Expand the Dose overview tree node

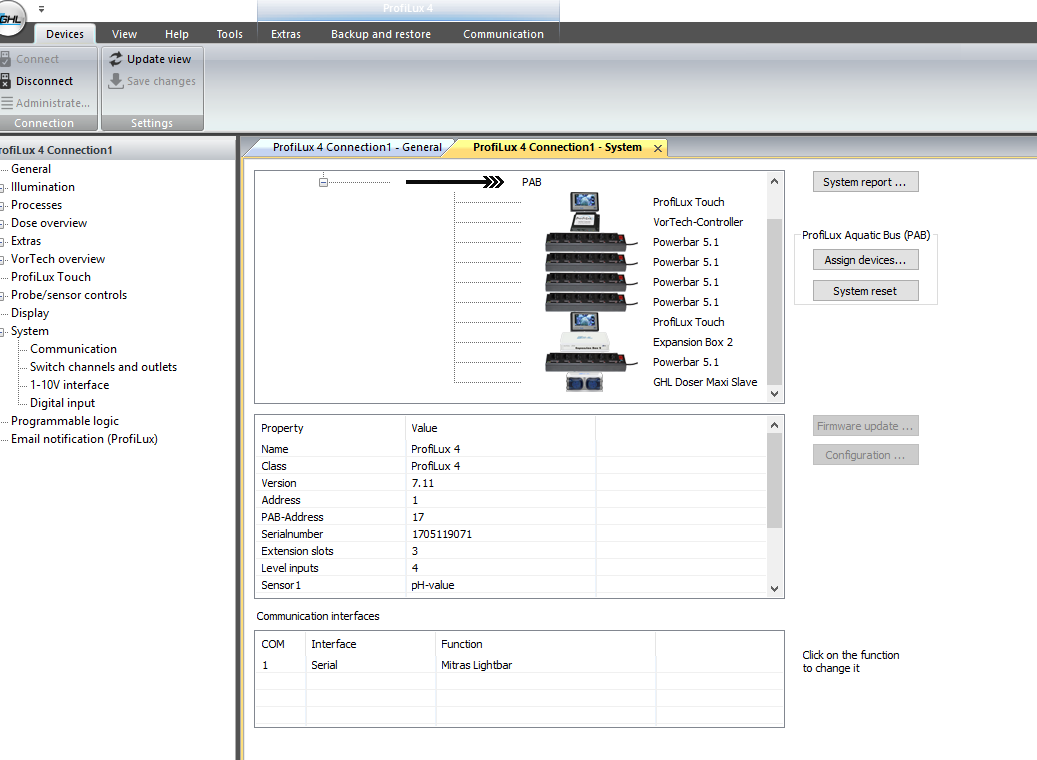pyautogui.click(x=3, y=224)
